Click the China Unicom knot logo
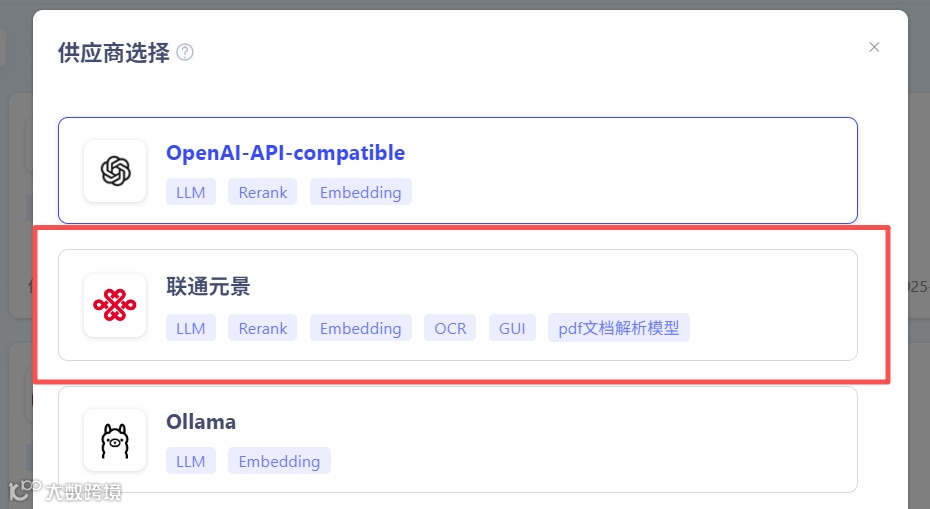930x509 pixels. (x=115, y=305)
